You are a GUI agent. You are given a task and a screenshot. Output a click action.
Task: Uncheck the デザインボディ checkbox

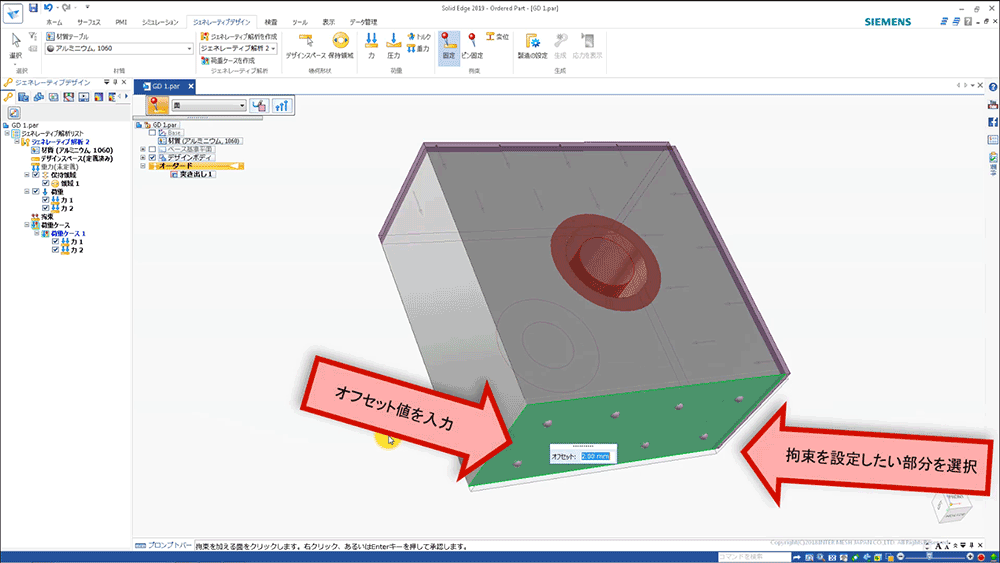click(x=152, y=157)
